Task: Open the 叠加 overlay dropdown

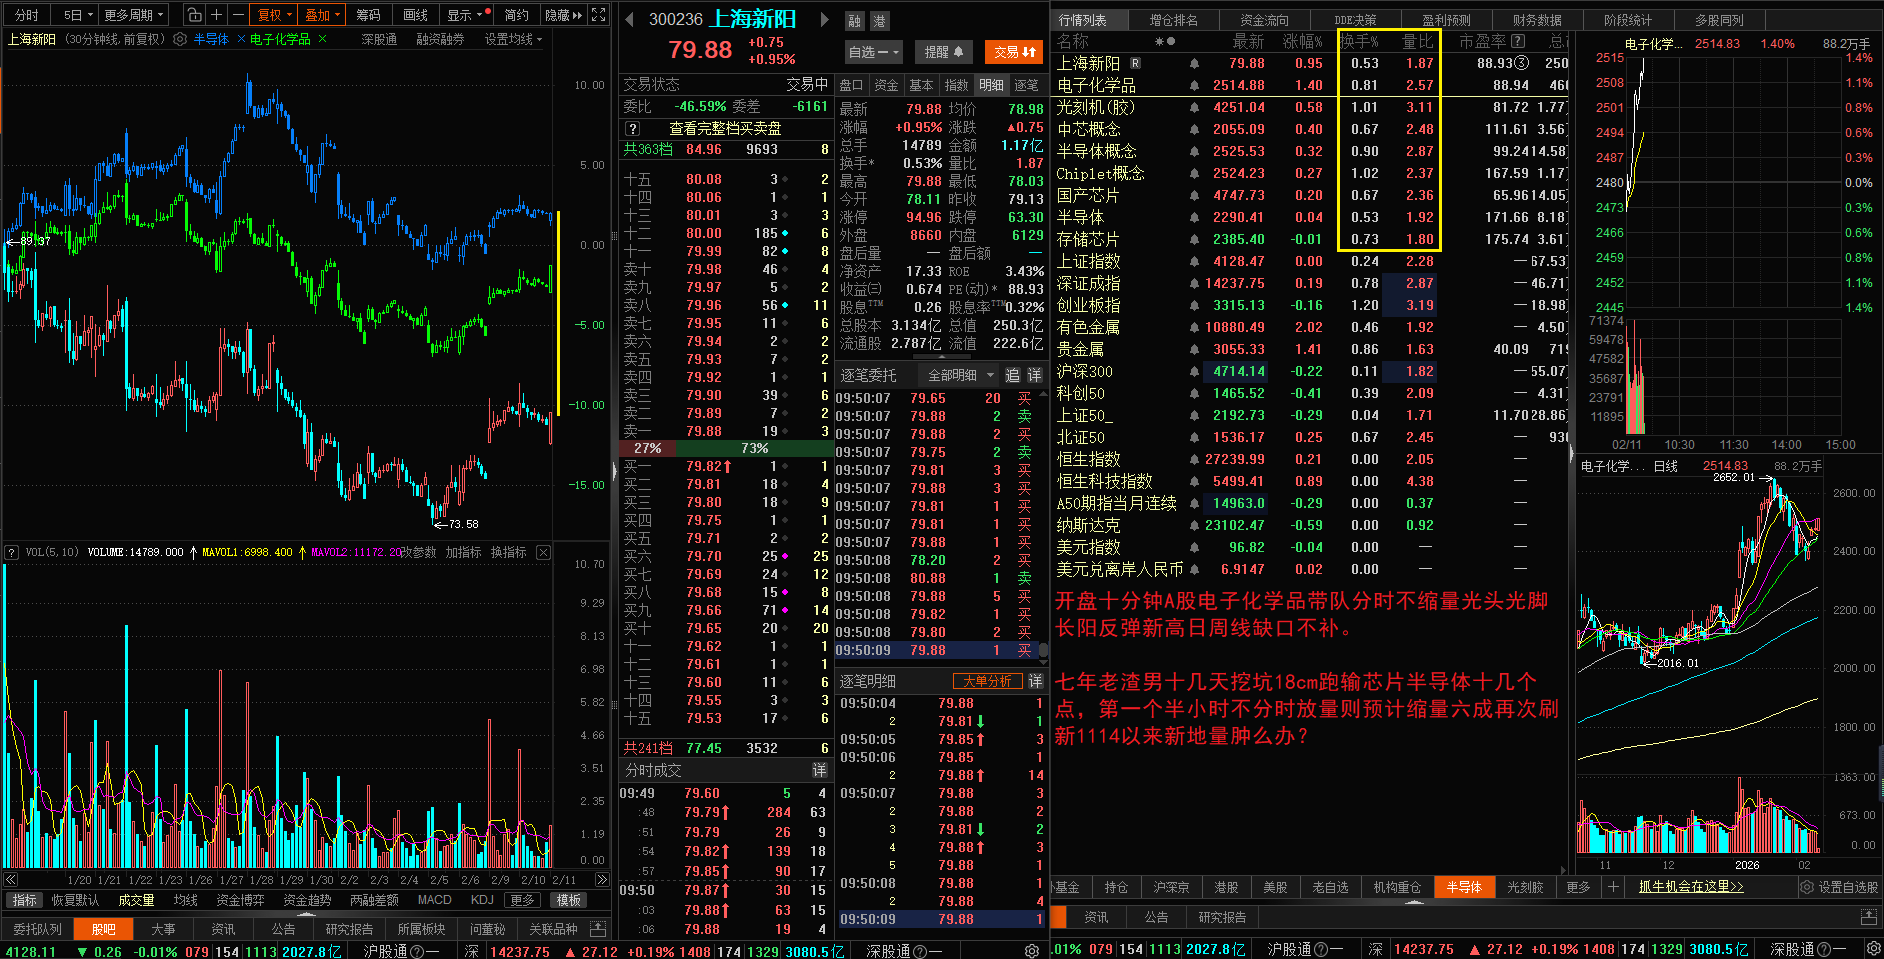Action: click(323, 15)
